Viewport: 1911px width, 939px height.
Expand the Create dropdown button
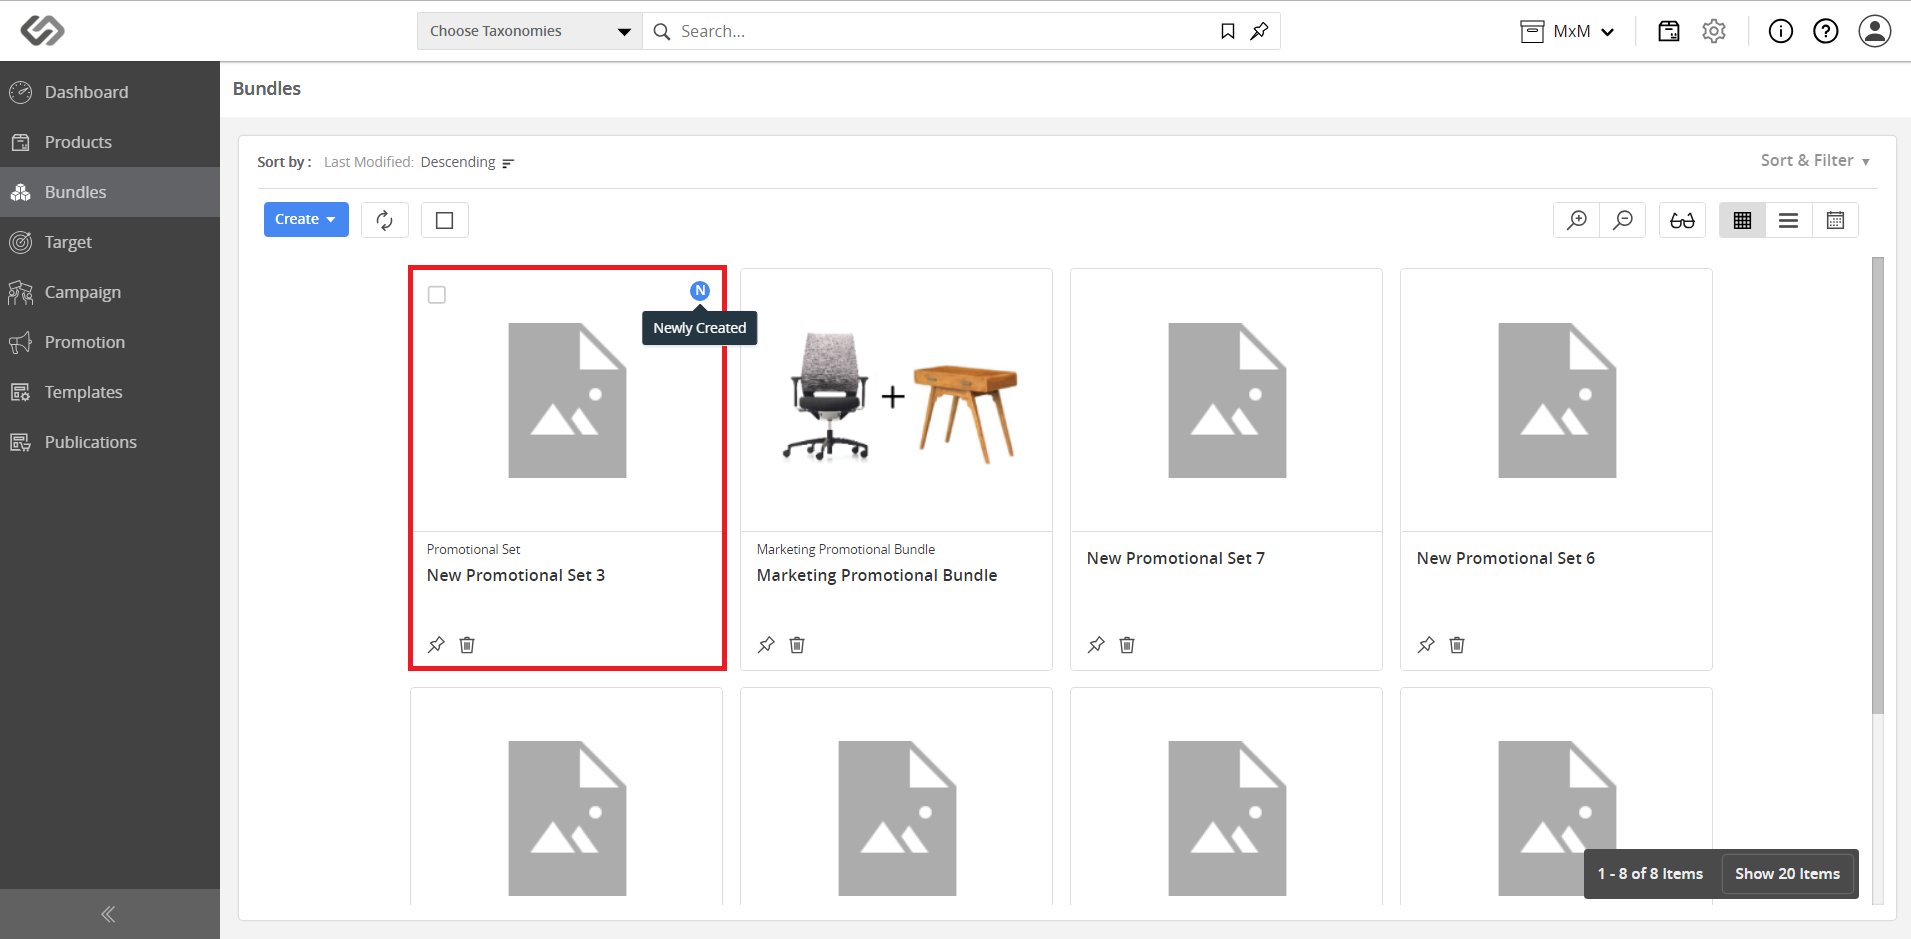coord(306,220)
